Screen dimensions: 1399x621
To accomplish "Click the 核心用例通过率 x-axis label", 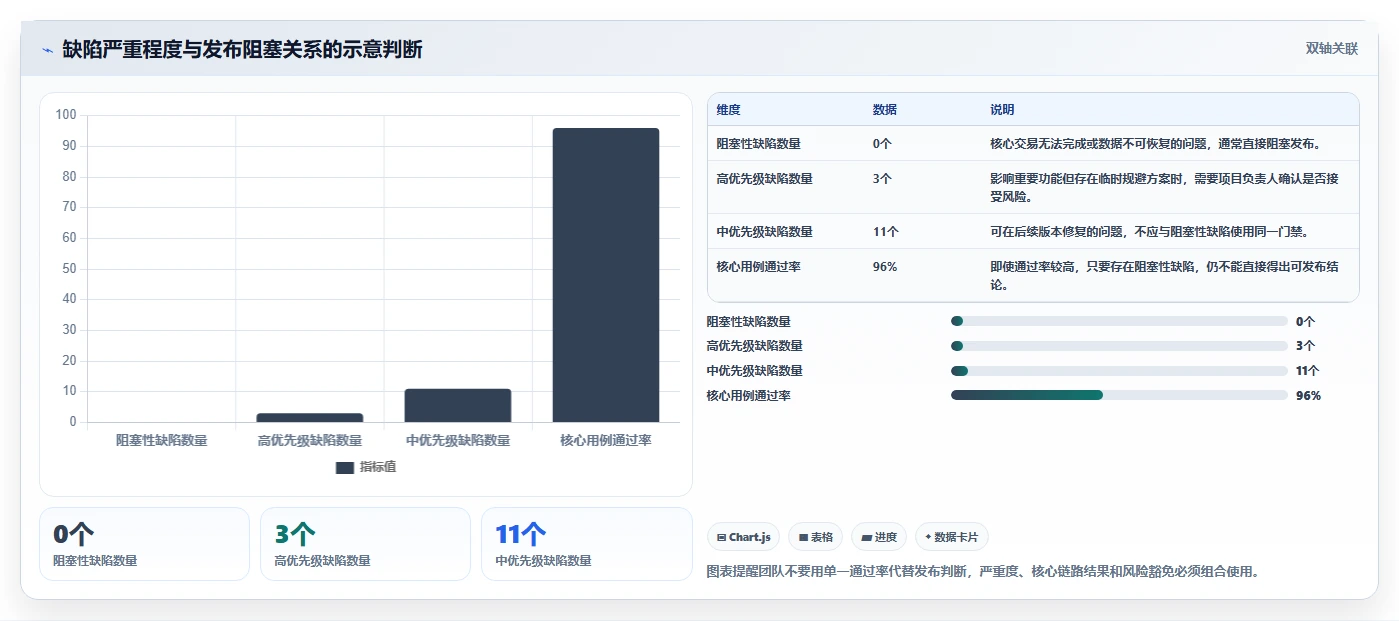I will [606, 440].
